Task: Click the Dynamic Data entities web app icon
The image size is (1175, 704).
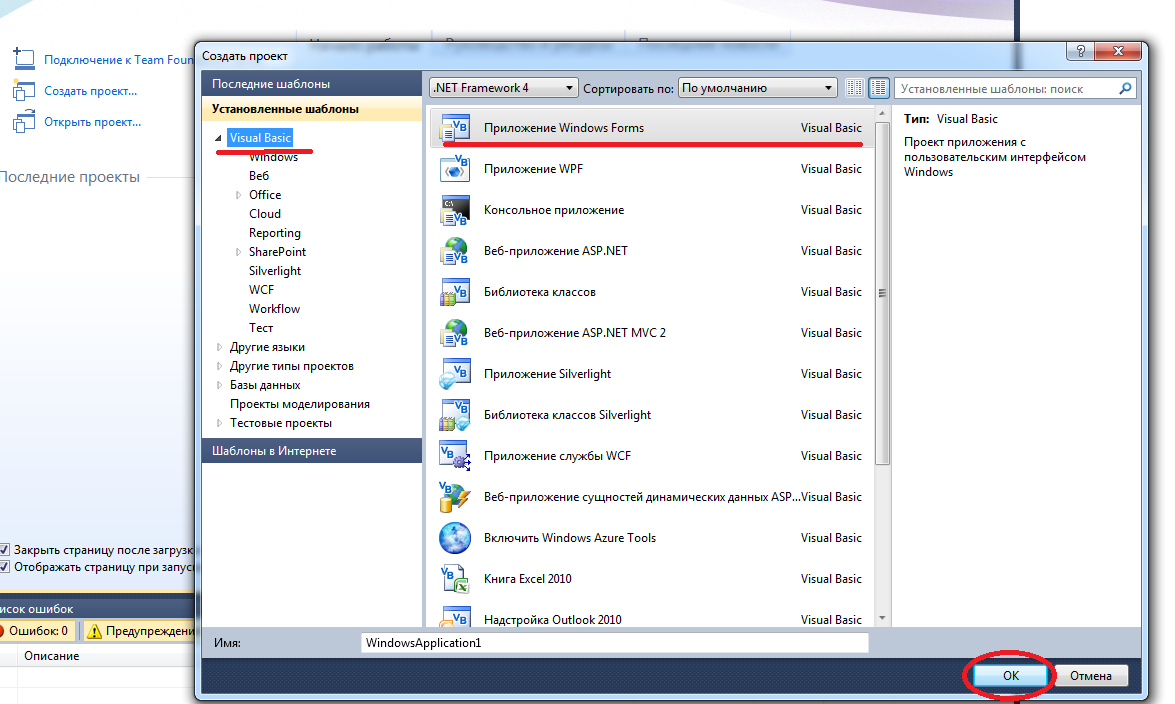Action: click(x=455, y=496)
